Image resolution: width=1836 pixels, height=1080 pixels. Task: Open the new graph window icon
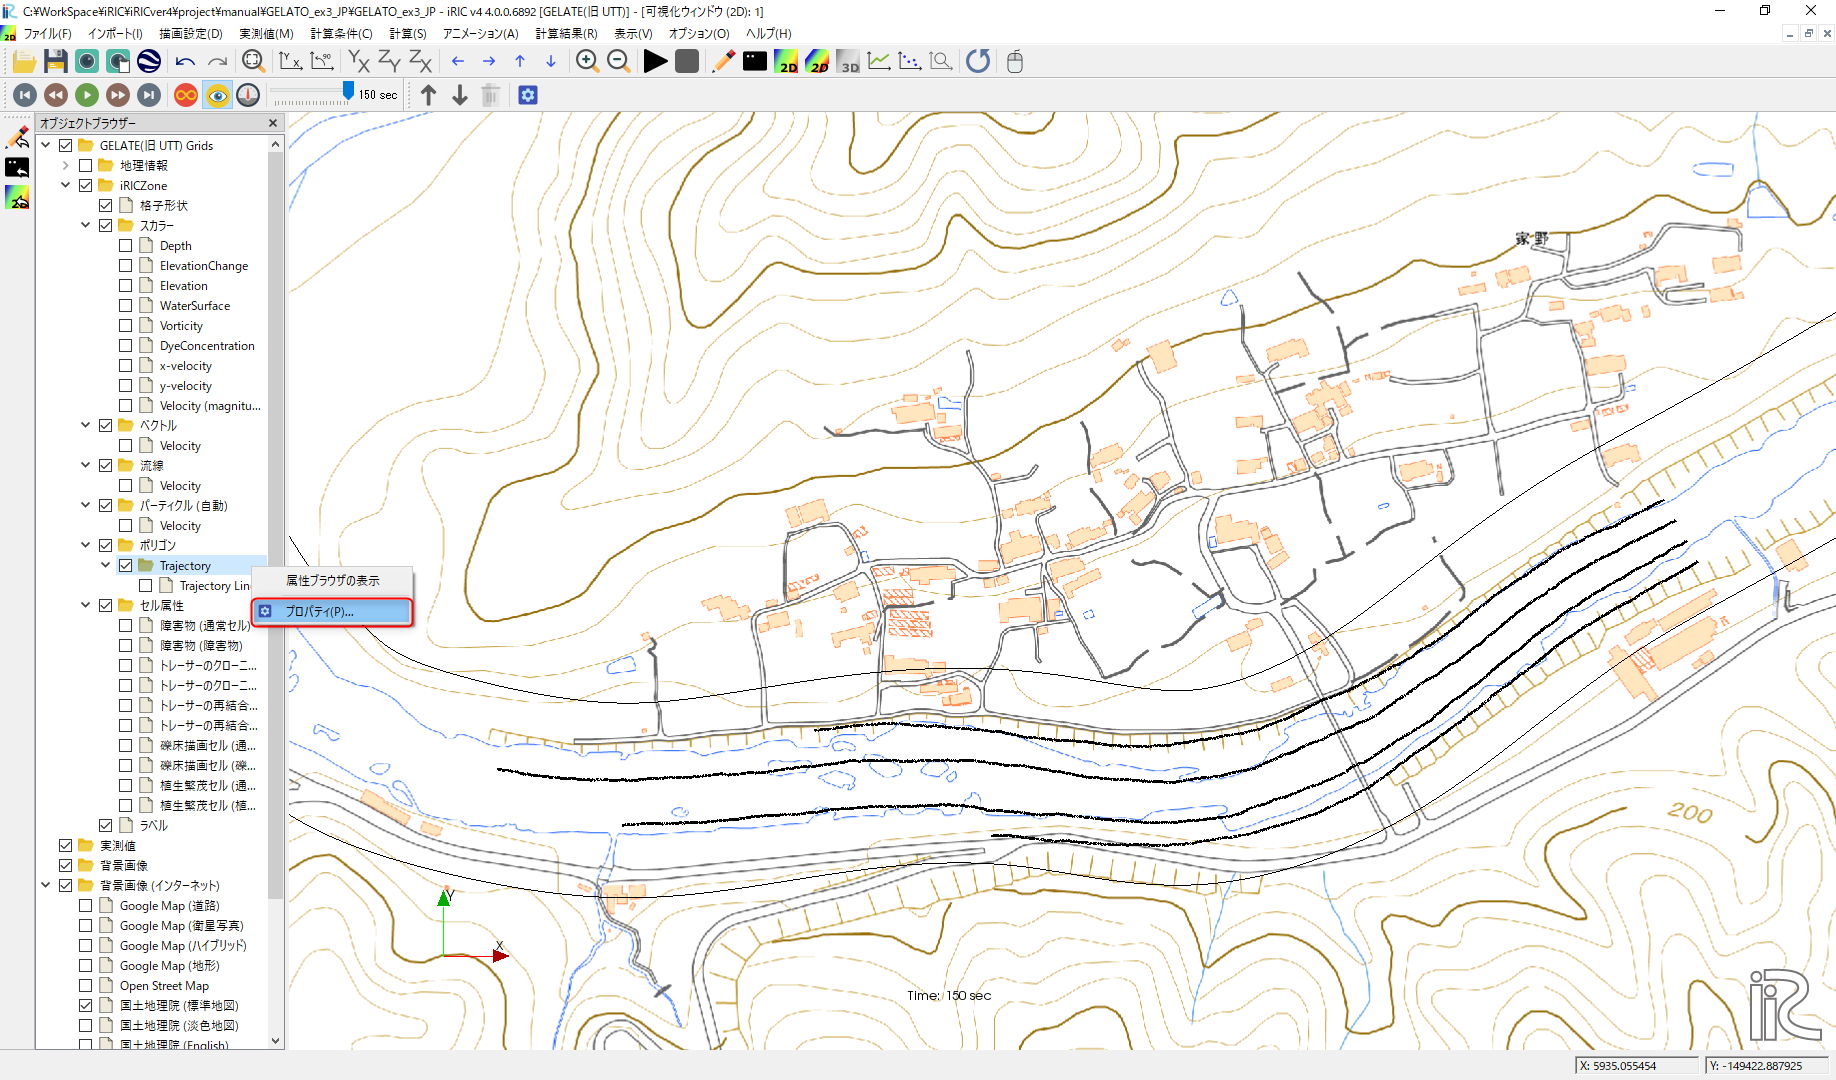(x=879, y=62)
